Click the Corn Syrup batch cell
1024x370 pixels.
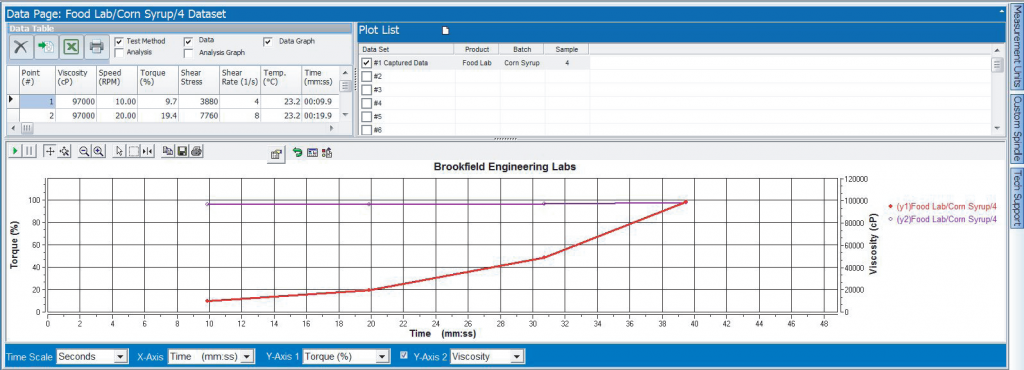pyautogui.click(x=522, y=63)
